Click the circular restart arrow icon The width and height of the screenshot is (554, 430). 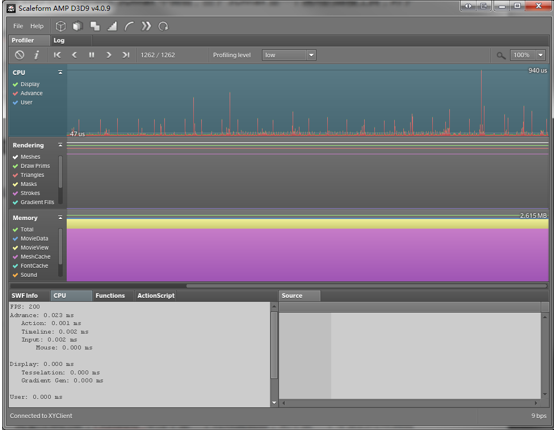click(x=163, y=26)
